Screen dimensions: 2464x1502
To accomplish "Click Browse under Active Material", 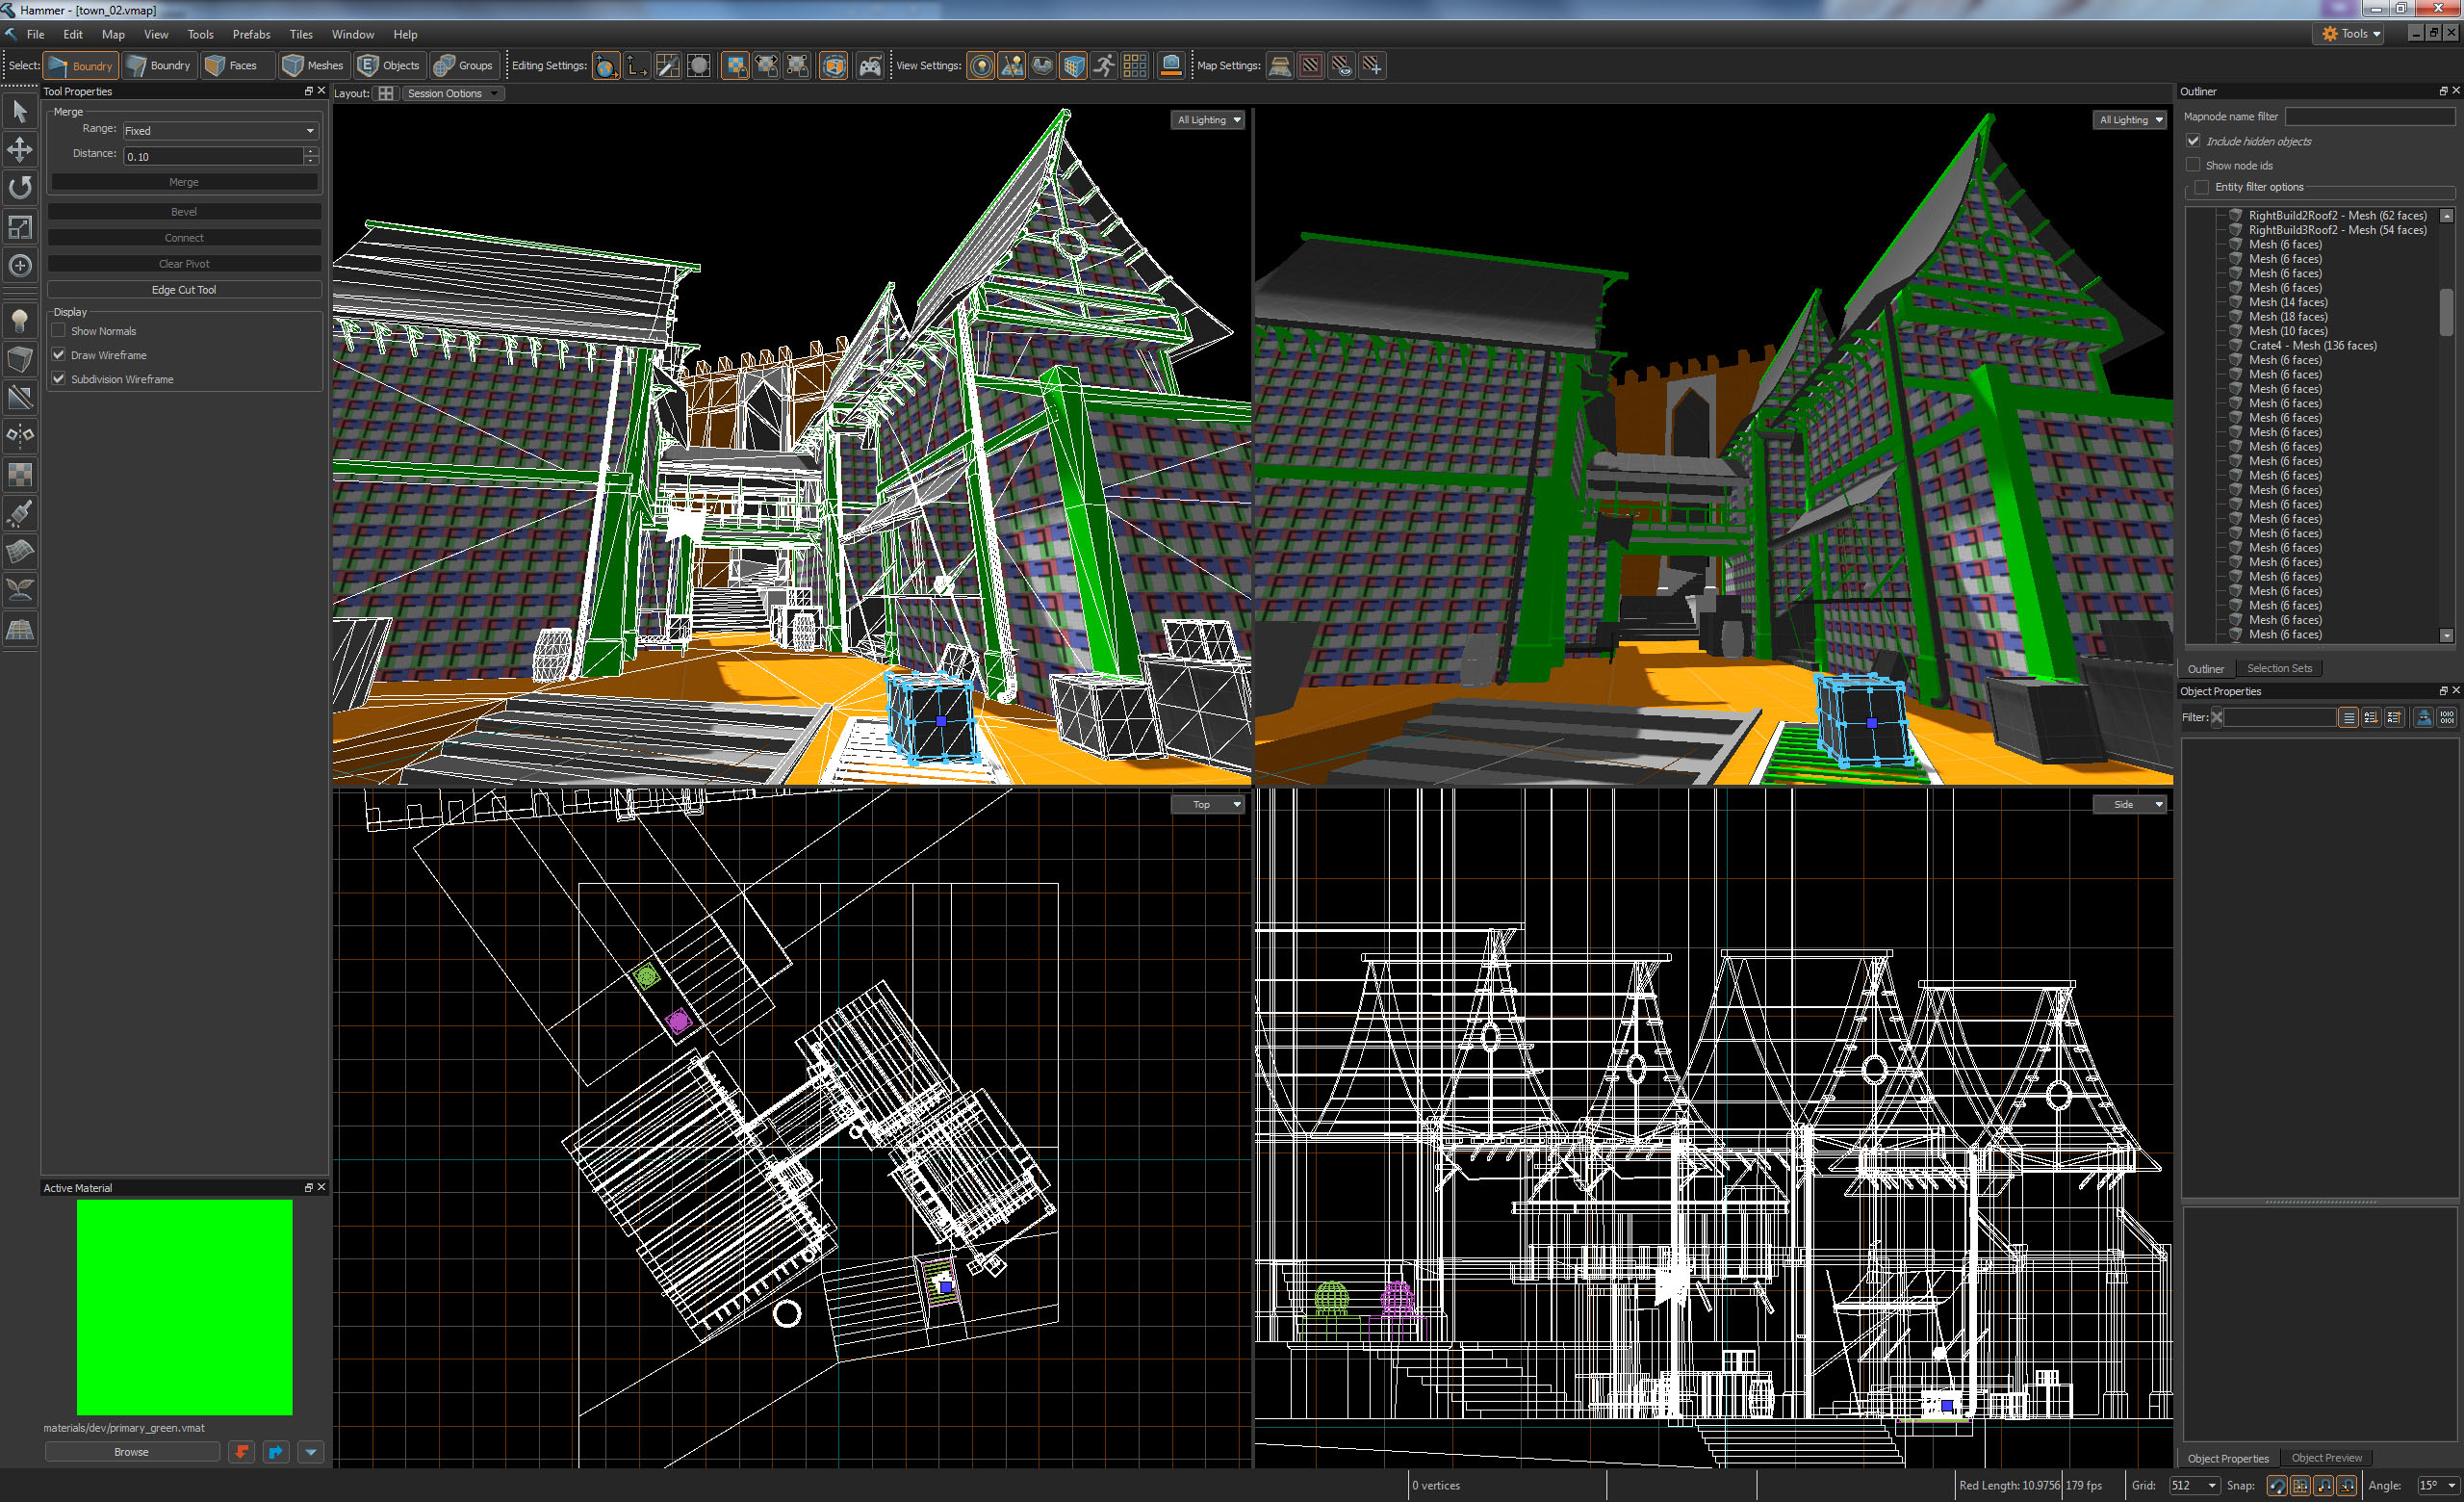I will click(x=131, y=1452).
